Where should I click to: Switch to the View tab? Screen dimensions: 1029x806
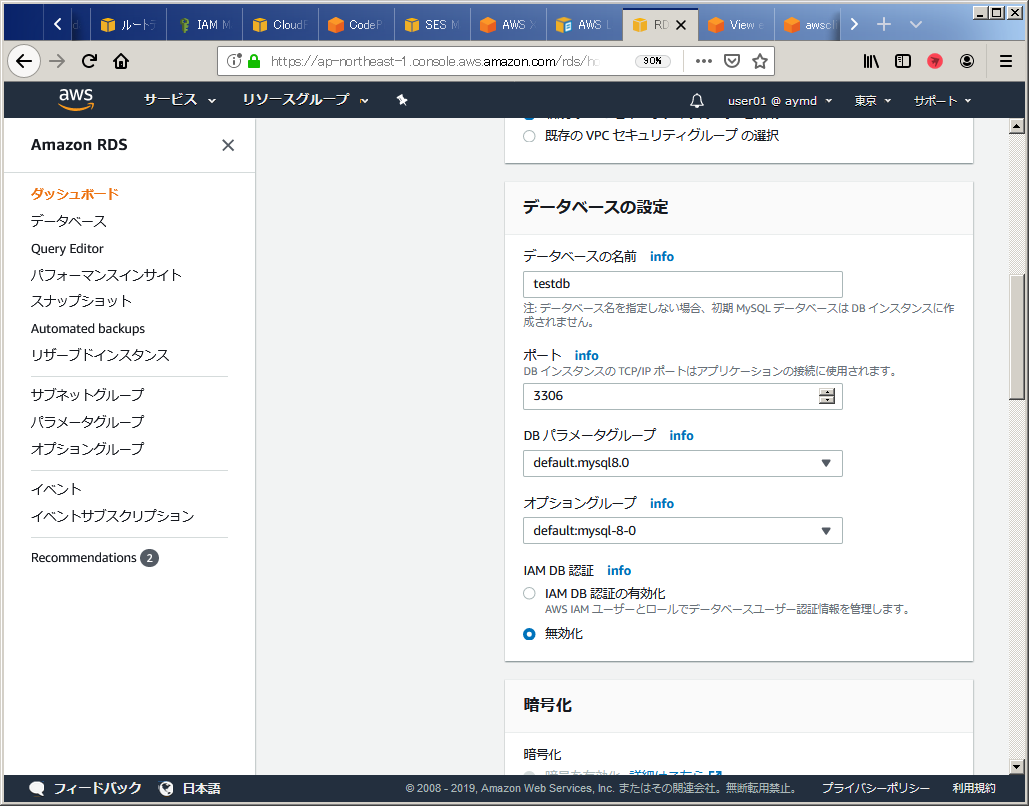[736, 24]
